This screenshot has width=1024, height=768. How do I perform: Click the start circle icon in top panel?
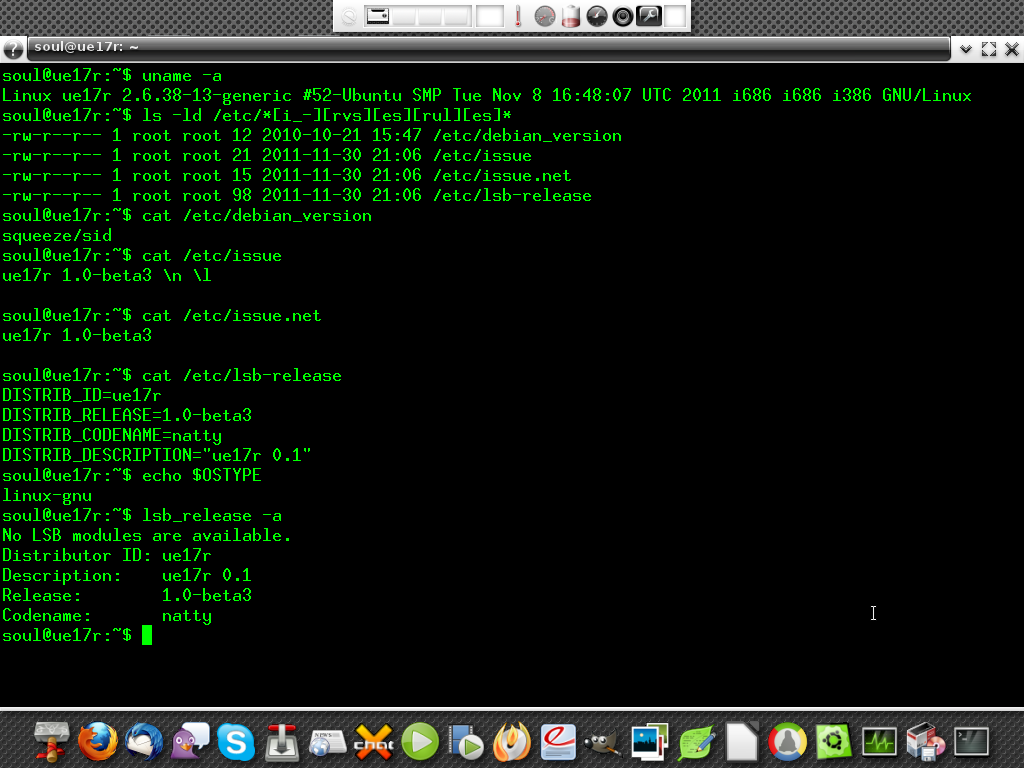coord(349,16)
